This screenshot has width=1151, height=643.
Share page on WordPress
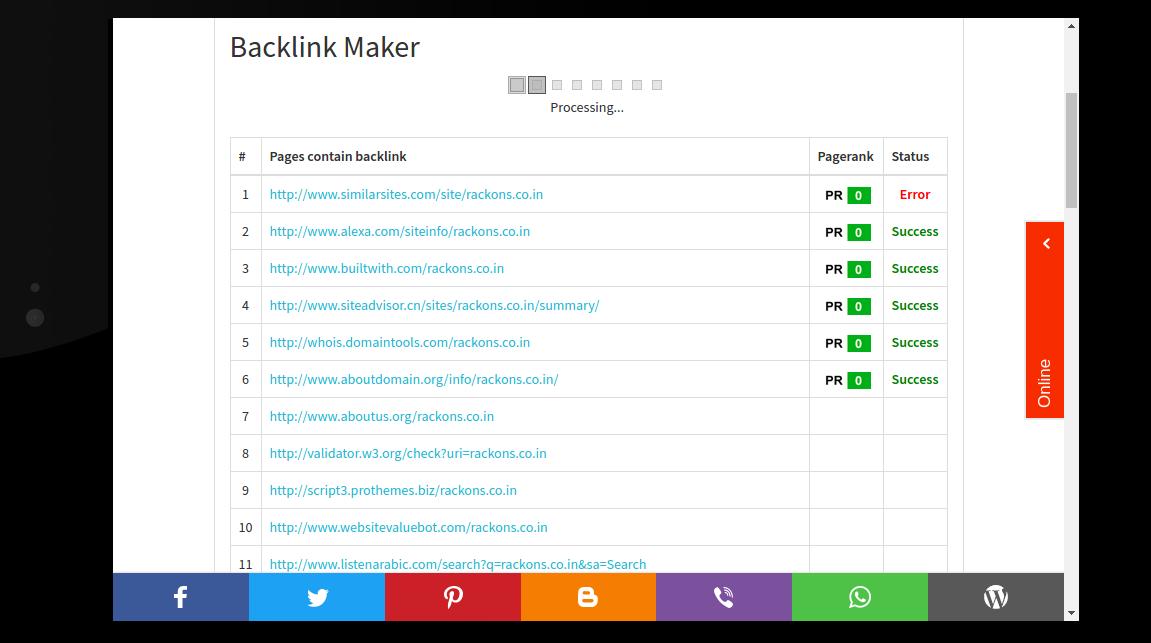[995, 597]
